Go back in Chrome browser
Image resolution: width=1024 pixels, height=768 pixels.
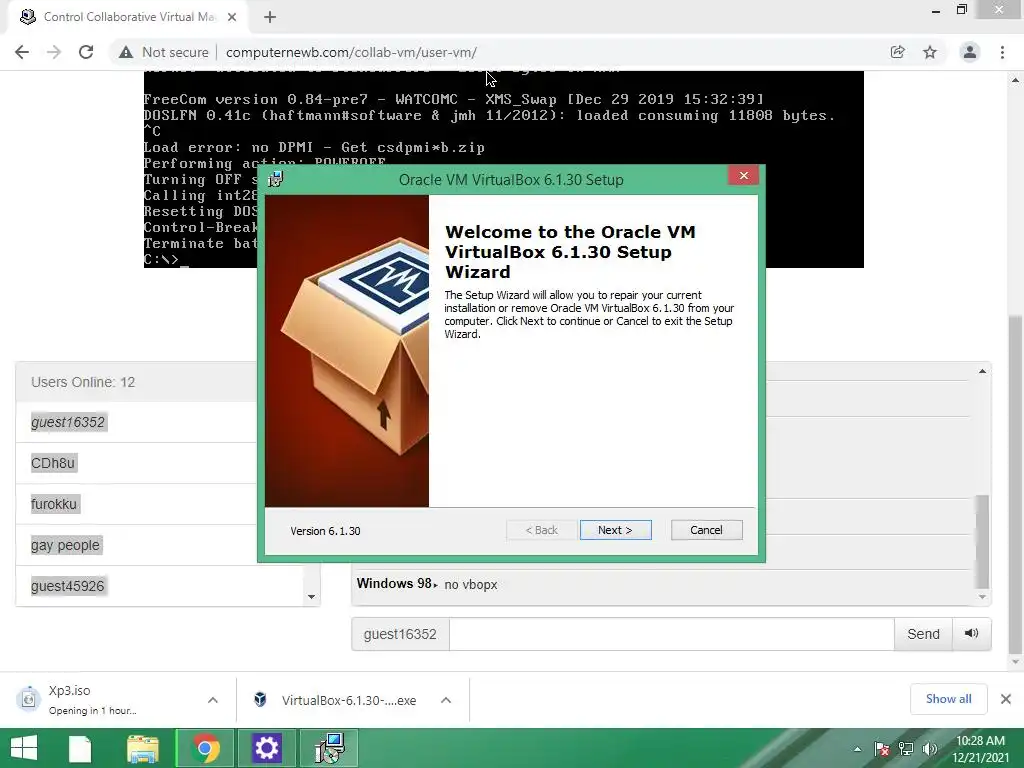[22, 52]
